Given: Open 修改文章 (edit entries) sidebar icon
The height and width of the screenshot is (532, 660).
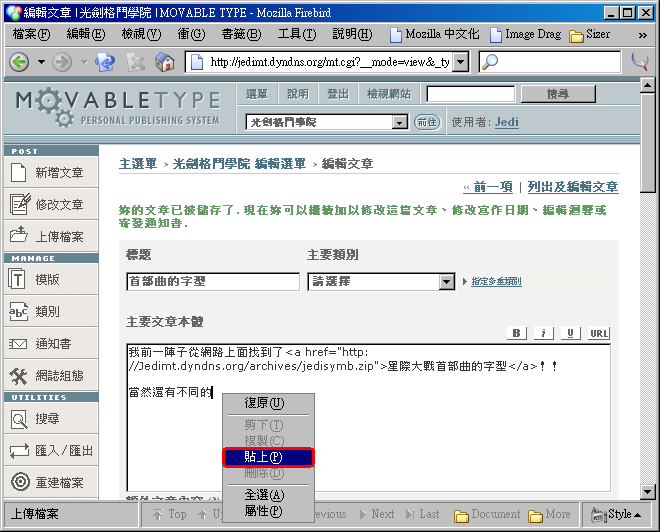Looking at the screenshot, I should coord(20,204).
